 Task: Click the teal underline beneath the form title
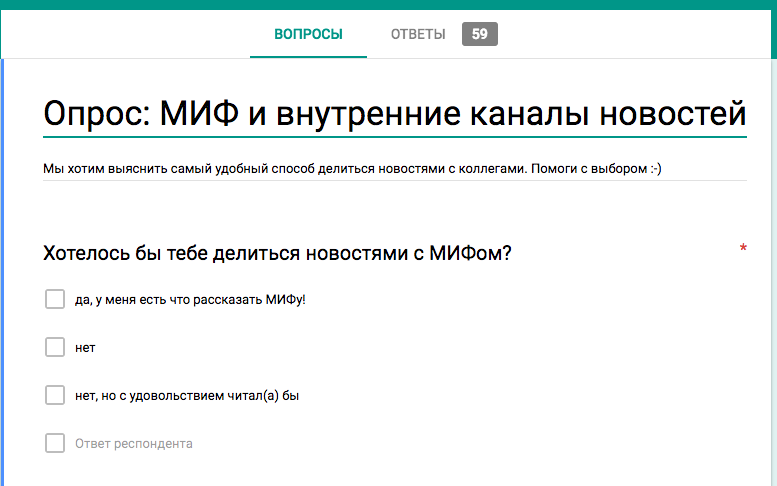tap(394, 135)
